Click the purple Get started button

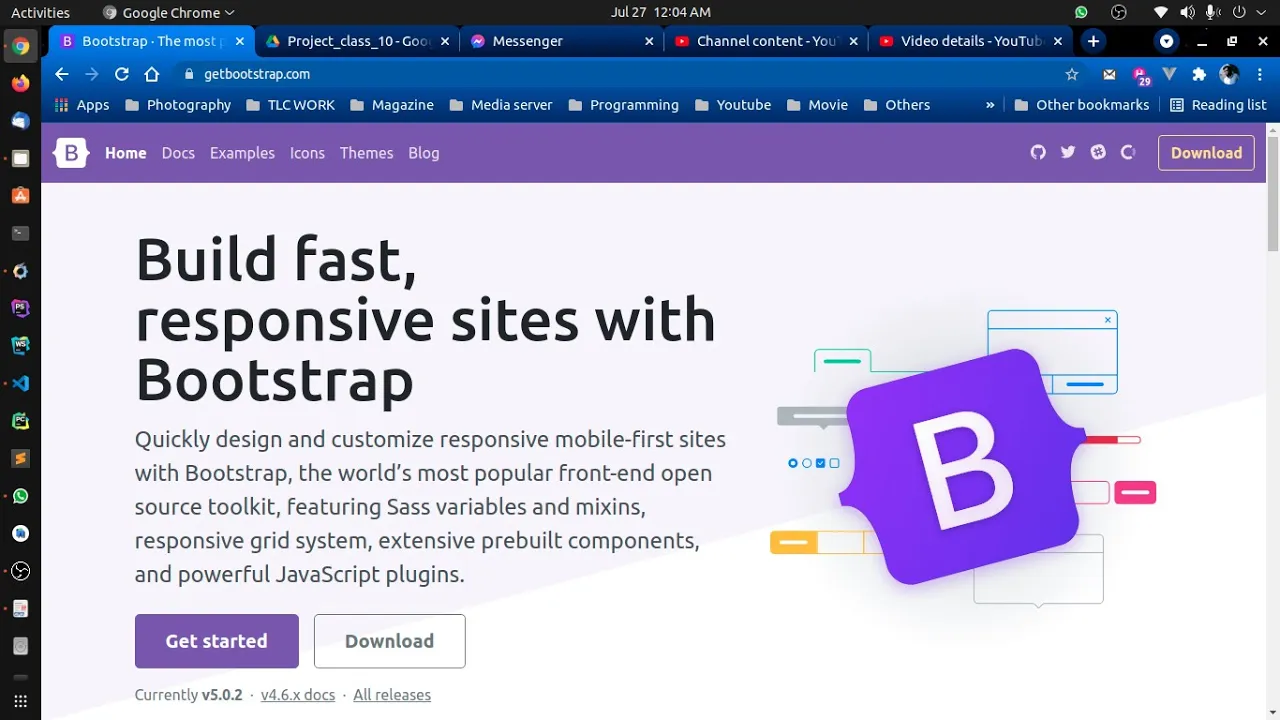pos(217,641)
